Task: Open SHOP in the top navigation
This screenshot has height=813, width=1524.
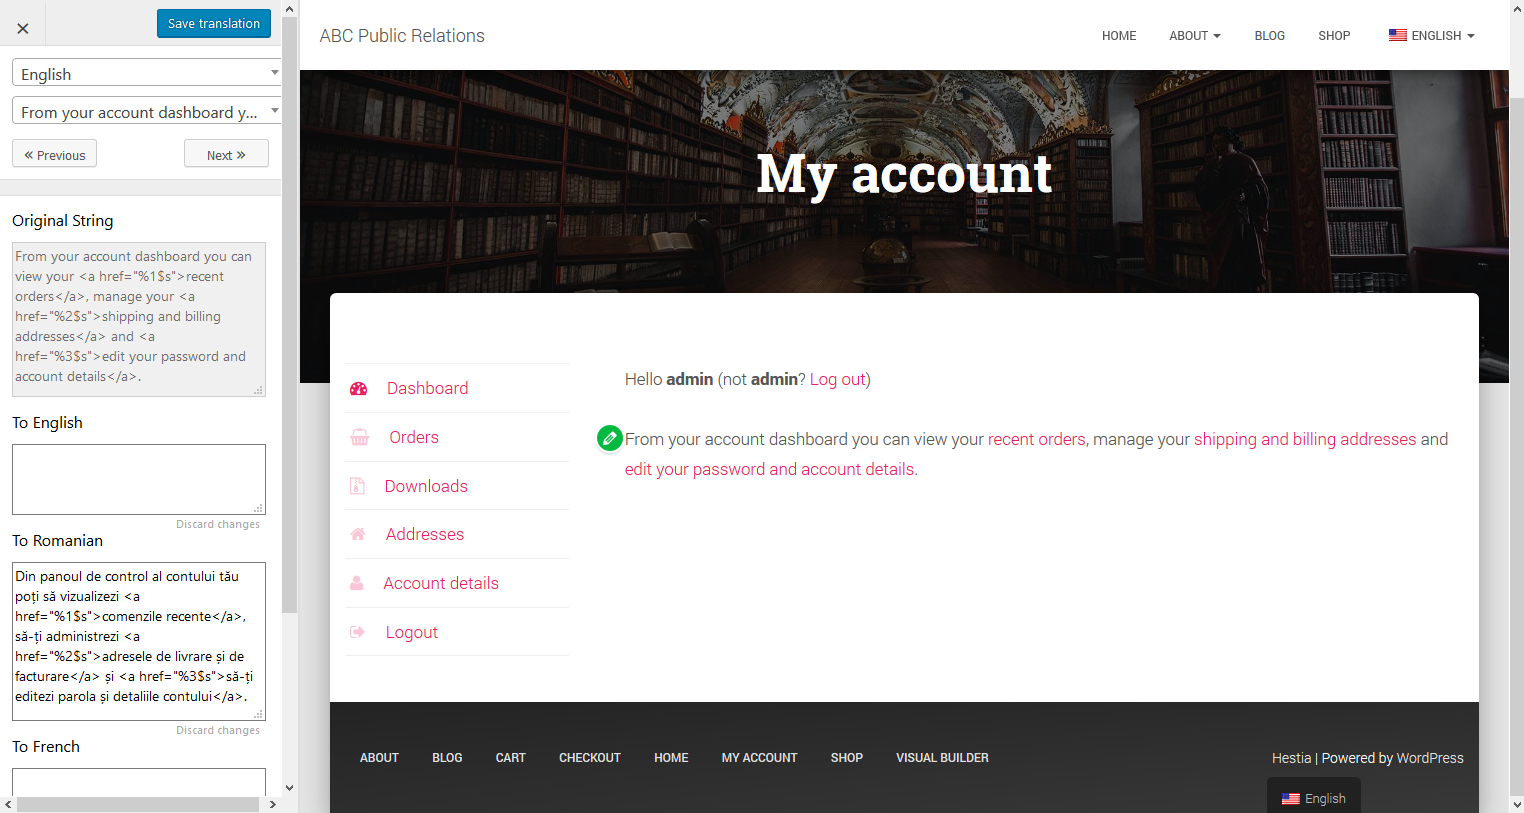Action: [1334, 36]
